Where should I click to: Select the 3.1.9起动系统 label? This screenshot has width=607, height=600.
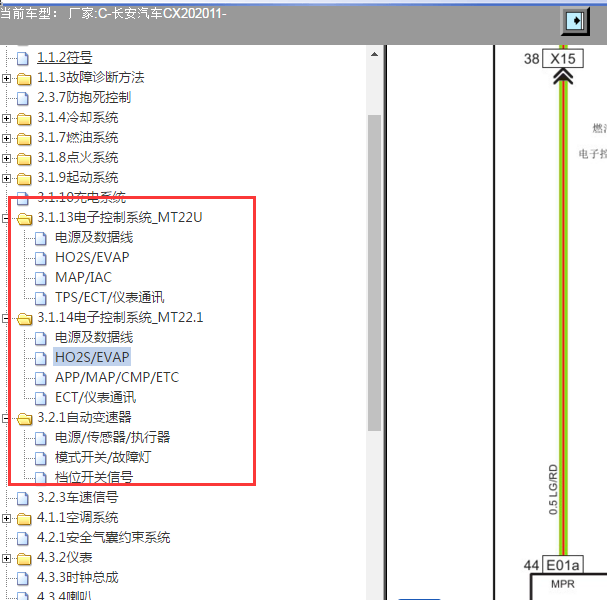point(77,177)
